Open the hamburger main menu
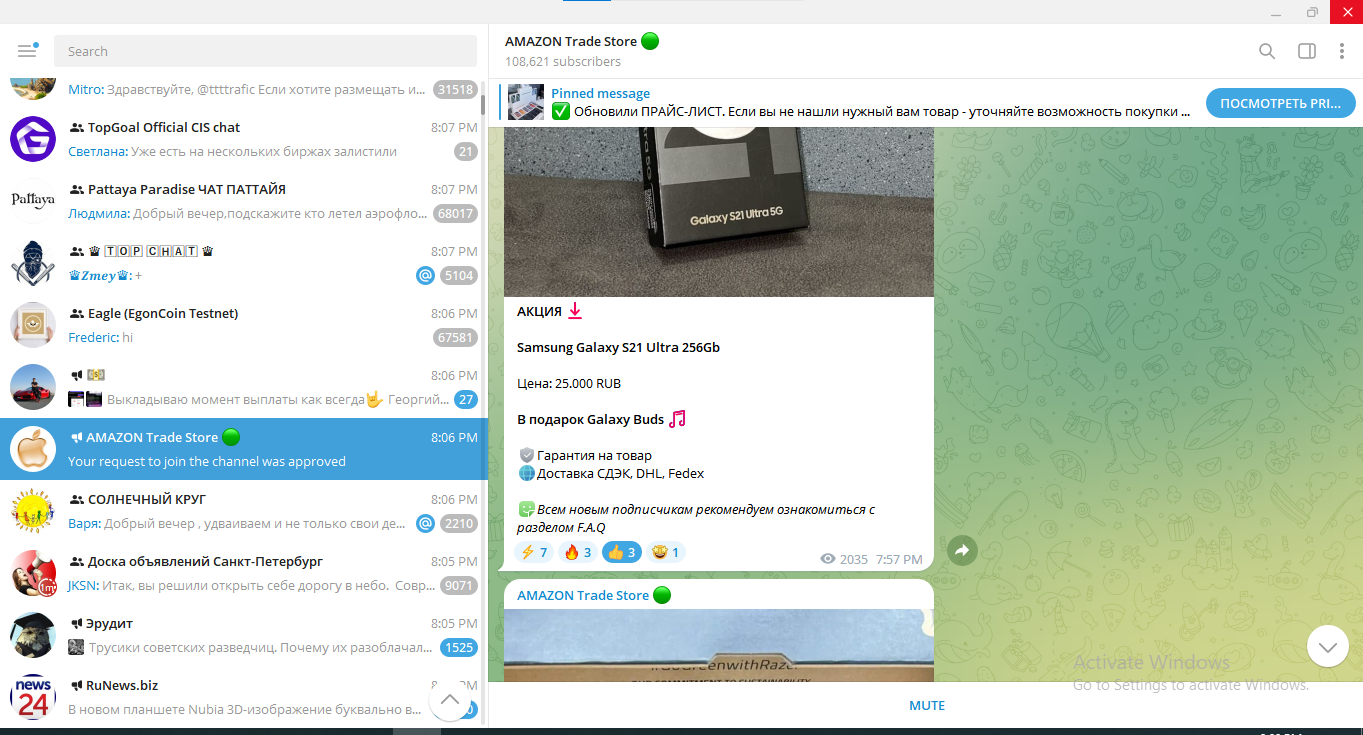The image size is (1363, 735). [x=27, y=51]
